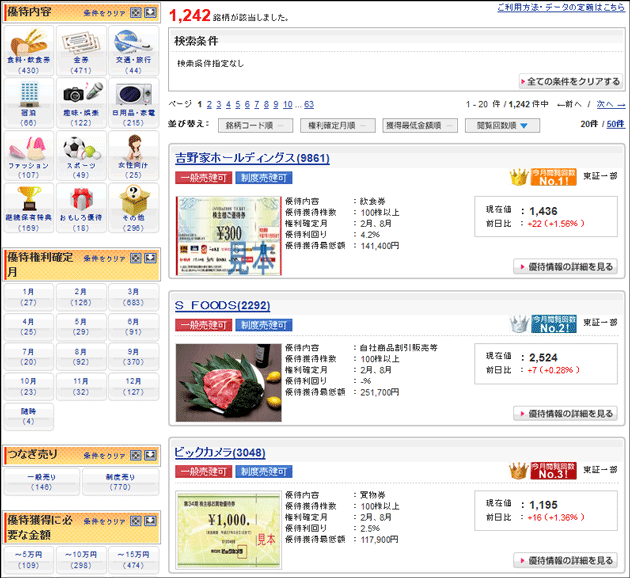Collapse the つなぎ売り panel
Viewport: 630px width, 578px height.
[x=150, y=455]
